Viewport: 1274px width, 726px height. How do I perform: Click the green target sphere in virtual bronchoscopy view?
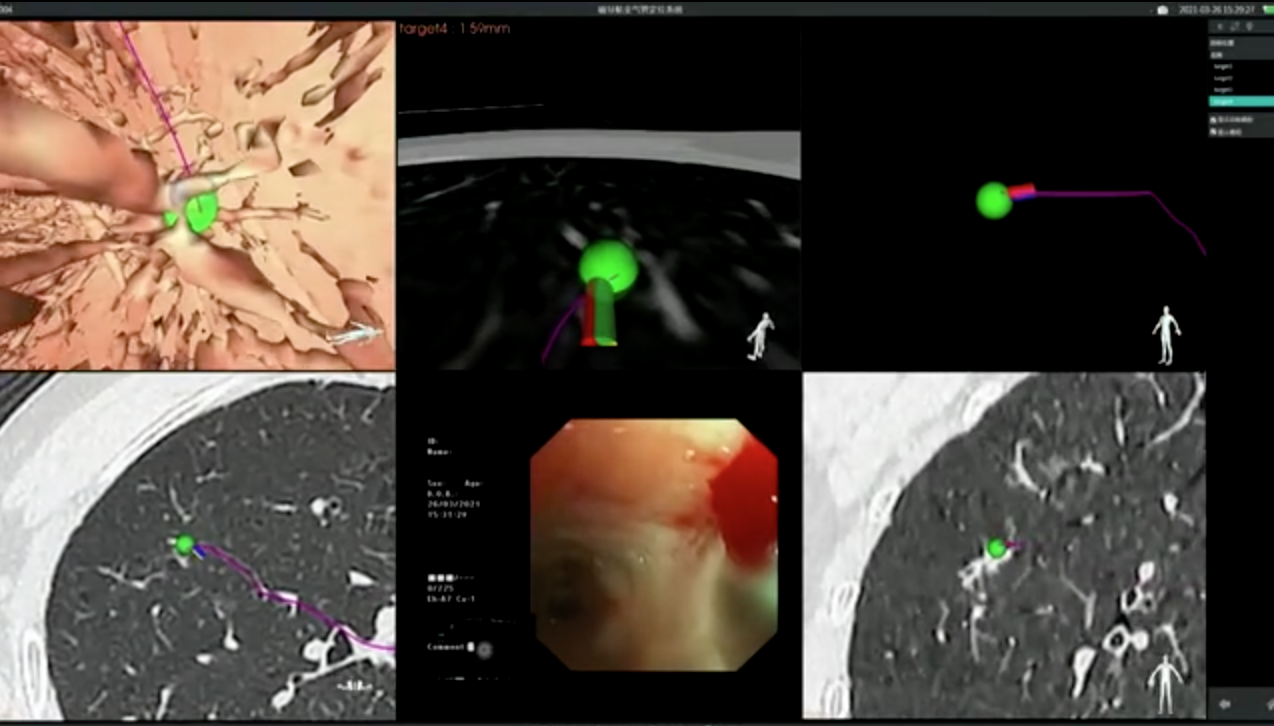(x=201, y=211)
